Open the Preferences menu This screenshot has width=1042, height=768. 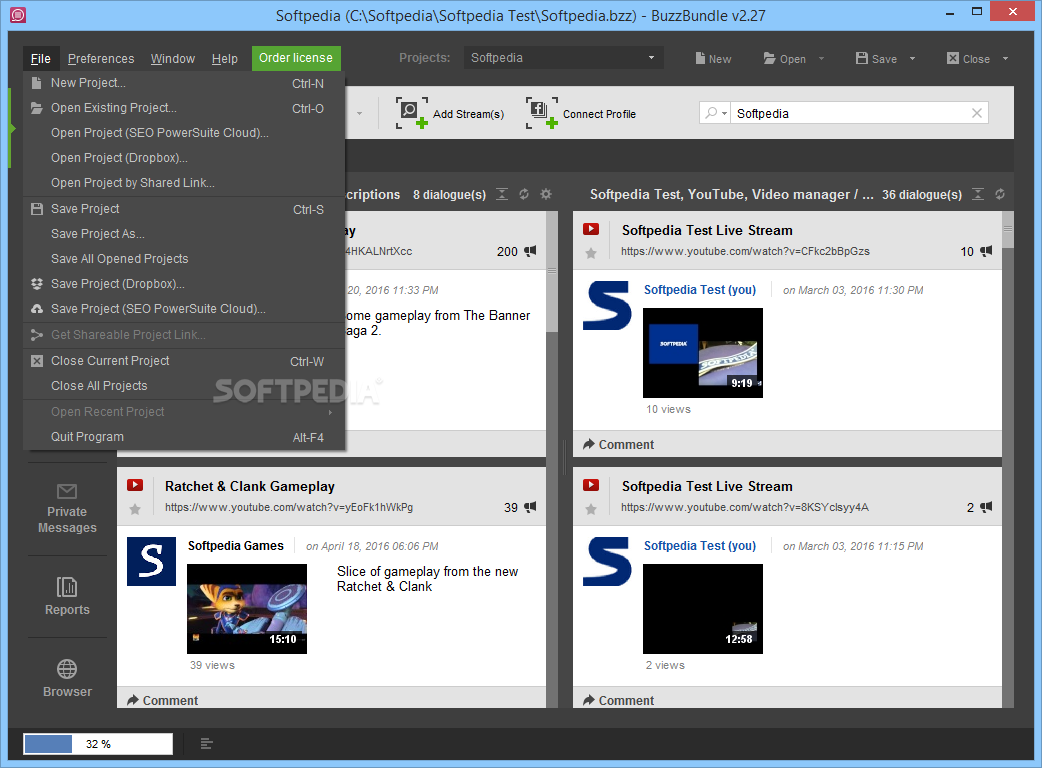pos(101,58)
